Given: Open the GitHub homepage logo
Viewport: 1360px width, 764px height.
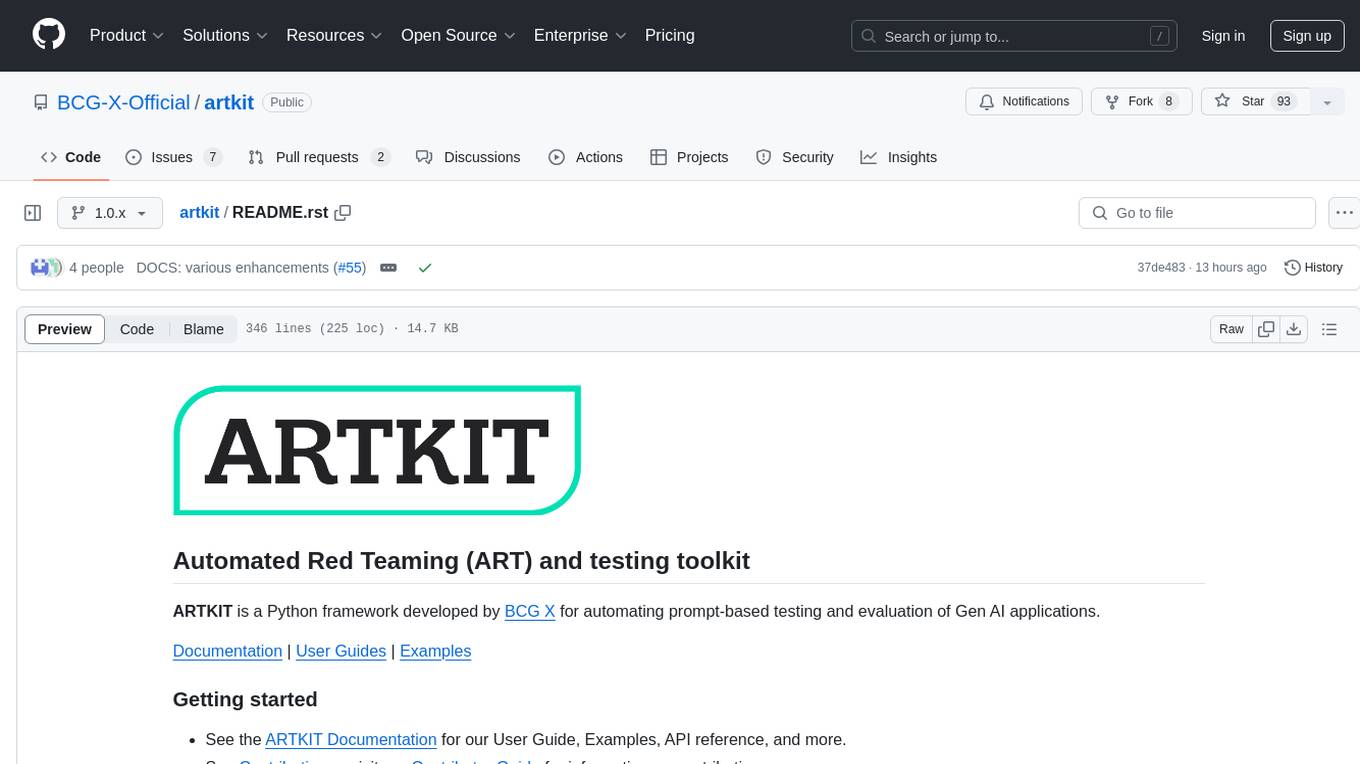Looking at the screenshot, I should [49, 35].
